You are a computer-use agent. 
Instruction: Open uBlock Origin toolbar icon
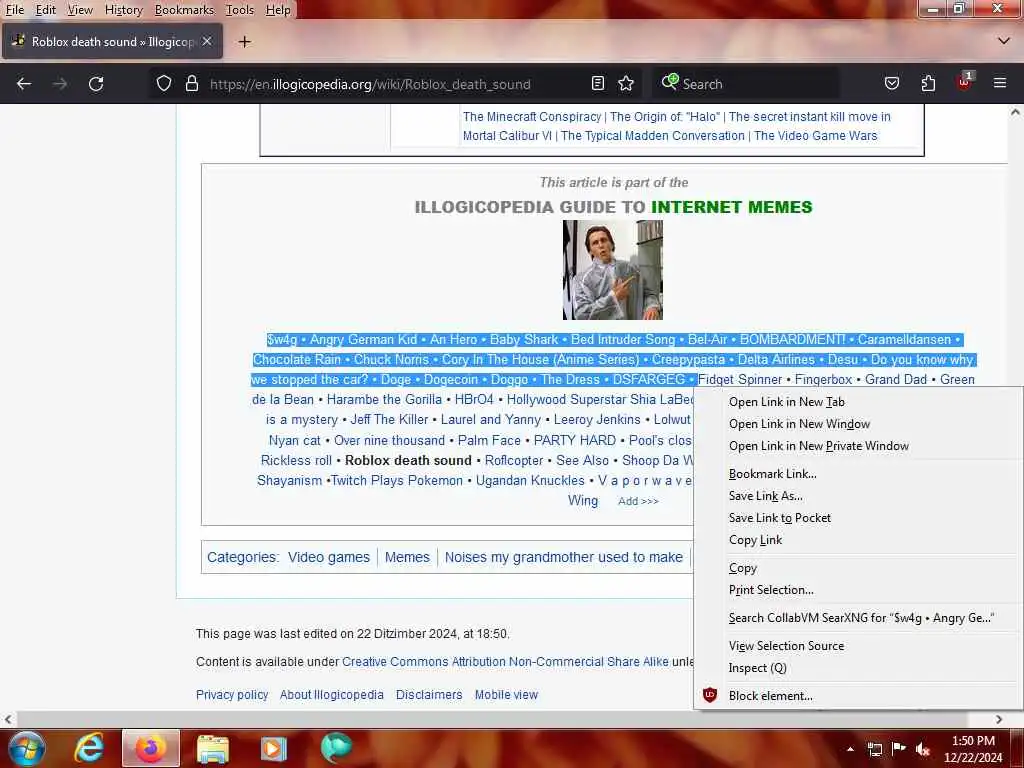click(x=965, y=82)
